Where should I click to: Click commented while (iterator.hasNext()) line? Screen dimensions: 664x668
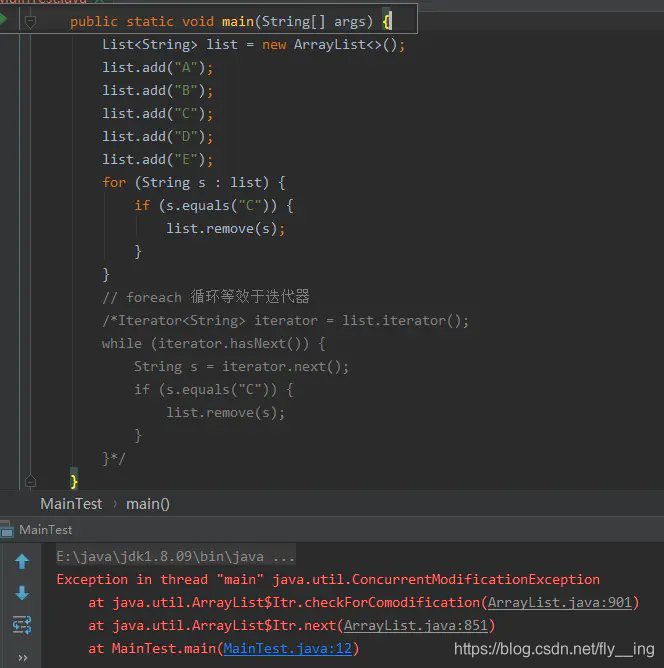(214, 343)
